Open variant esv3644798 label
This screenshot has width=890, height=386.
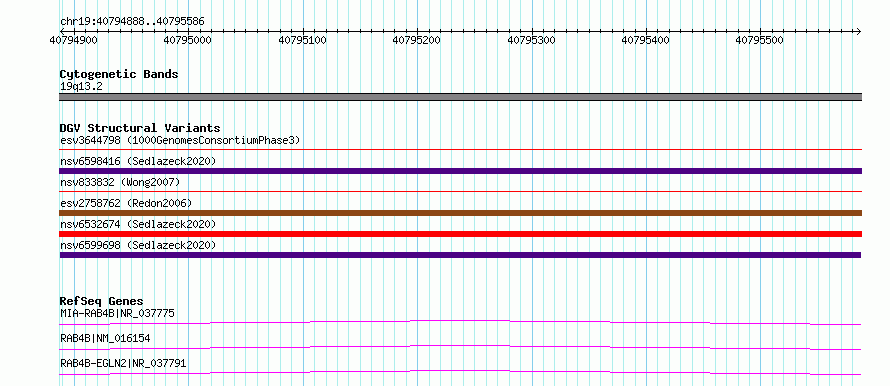(x=180, y=140)
